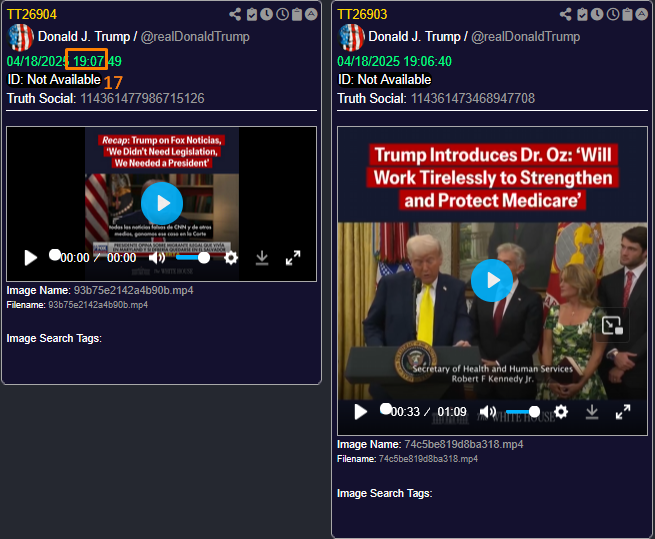655x539 pixels.
Task: Click 'Donald J. Trump' name on post TT26904
Action: coord(84,37)
